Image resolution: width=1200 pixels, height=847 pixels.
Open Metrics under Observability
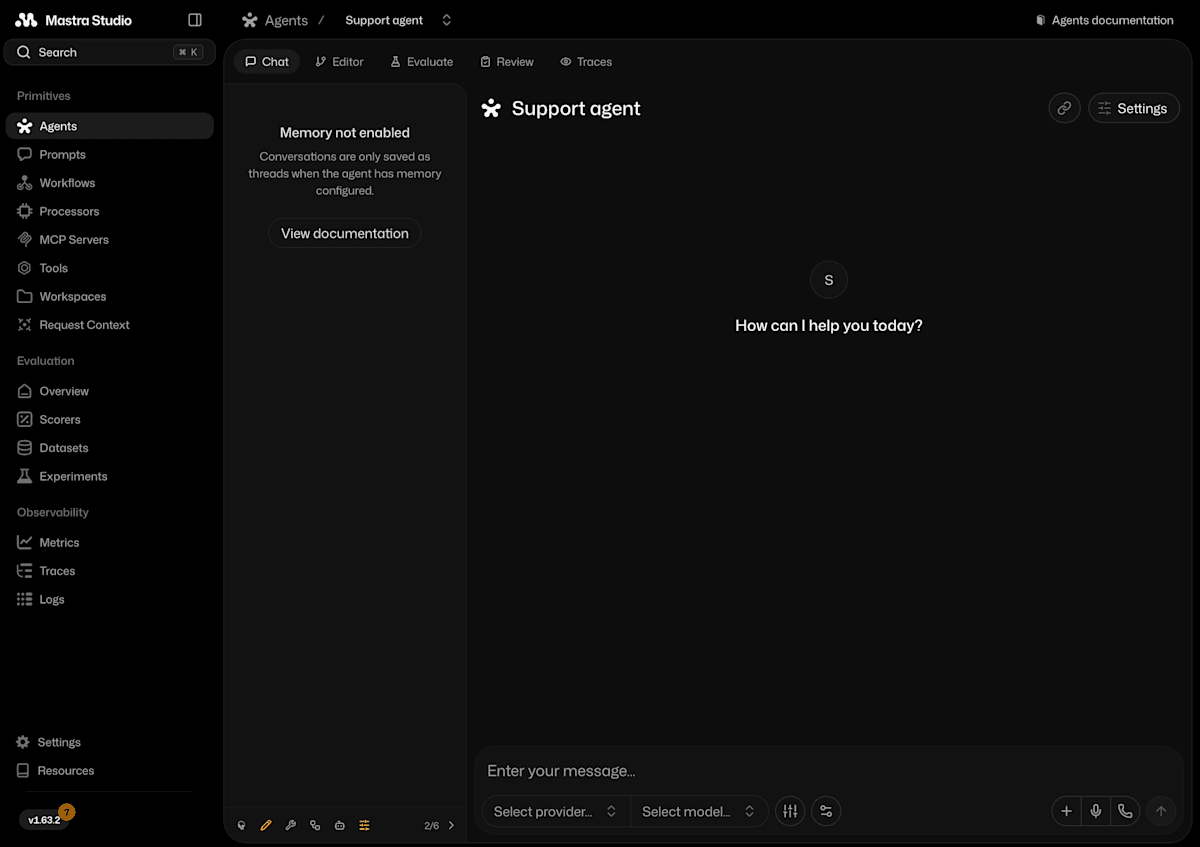tap(110, 543)
